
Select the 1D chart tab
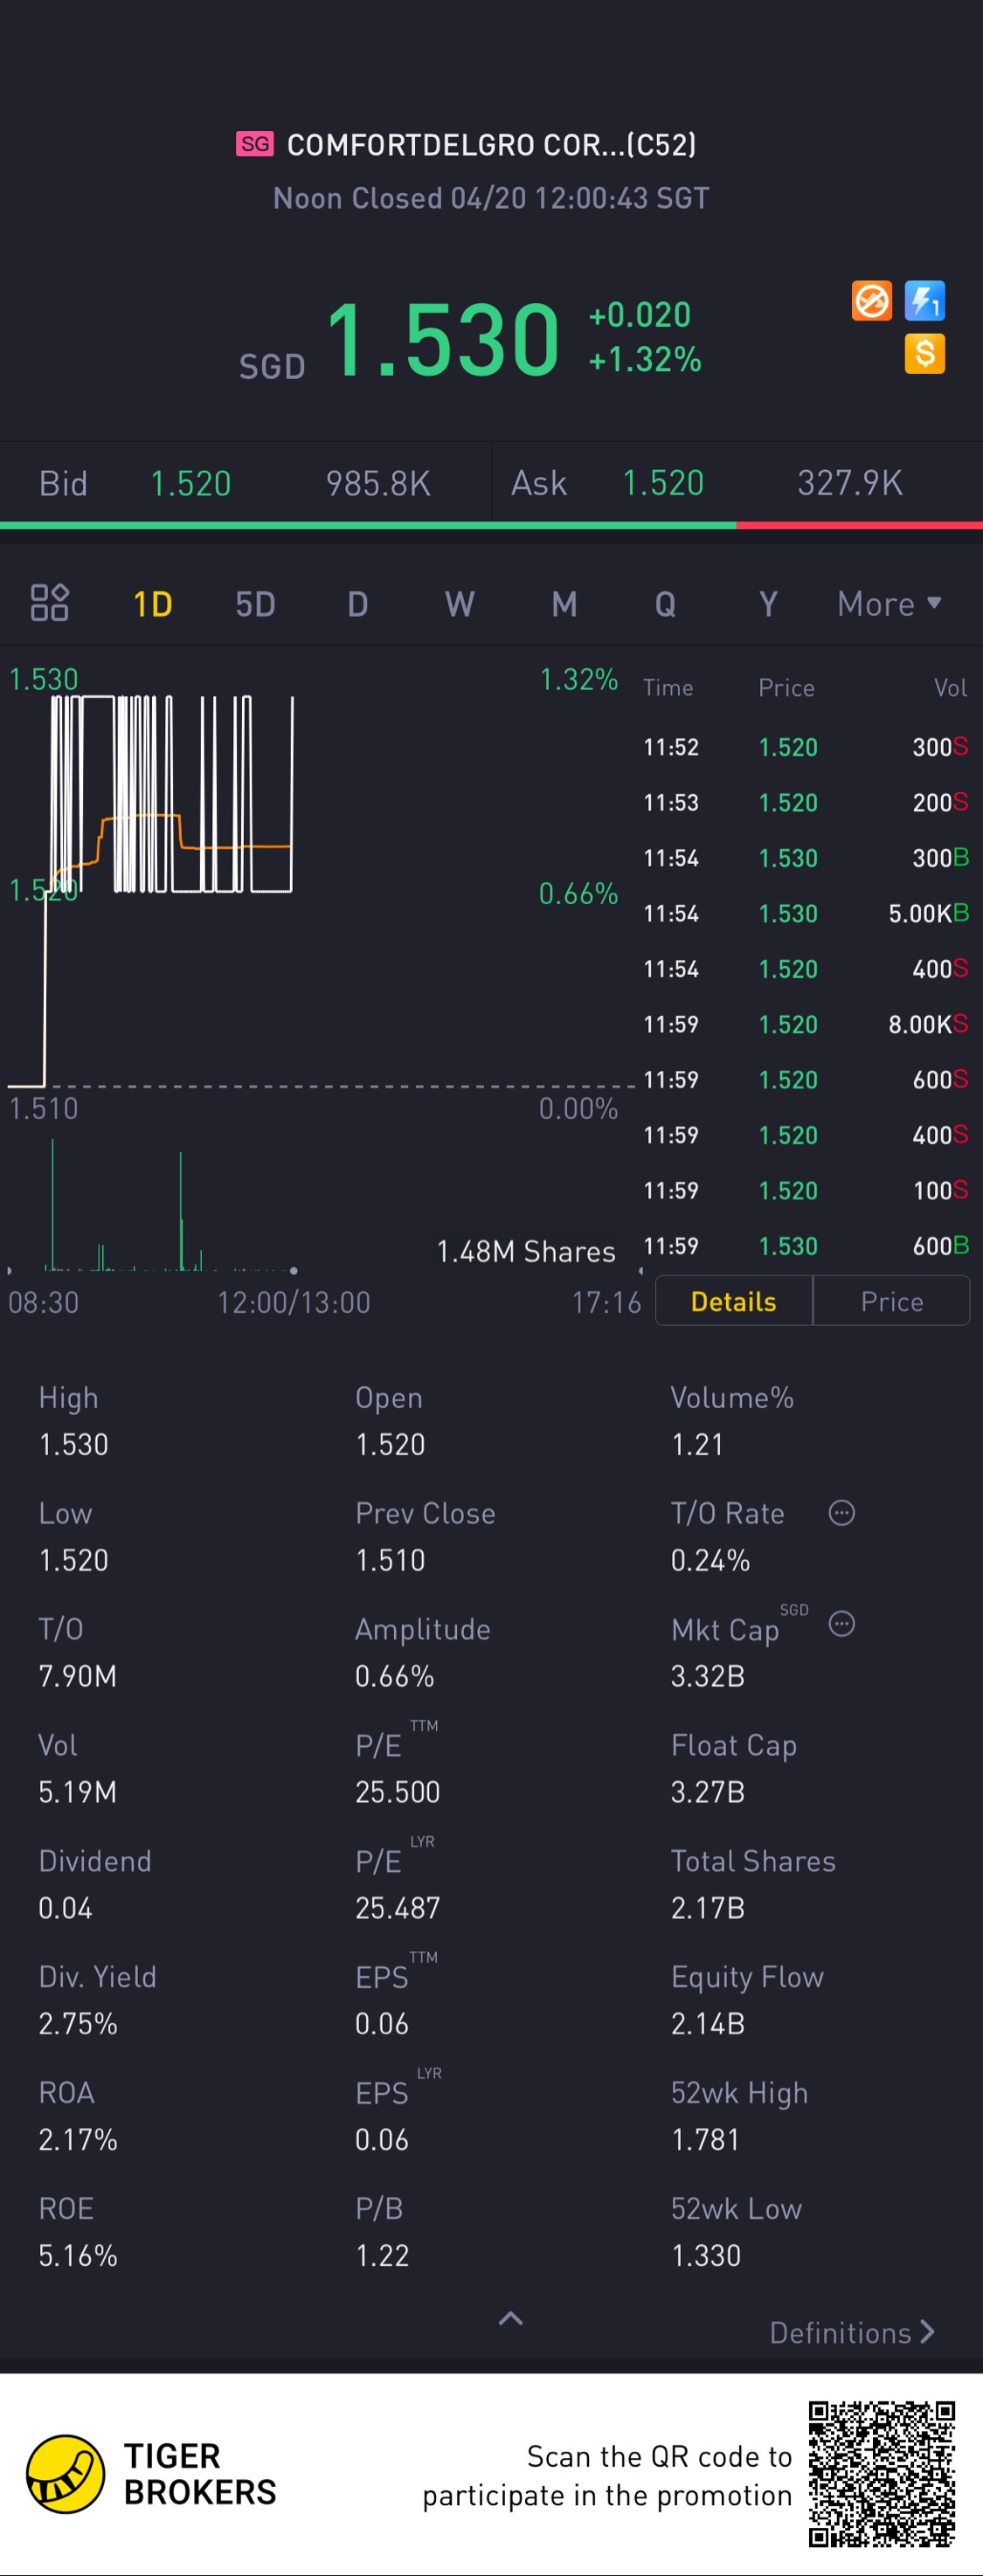[153, 604]
